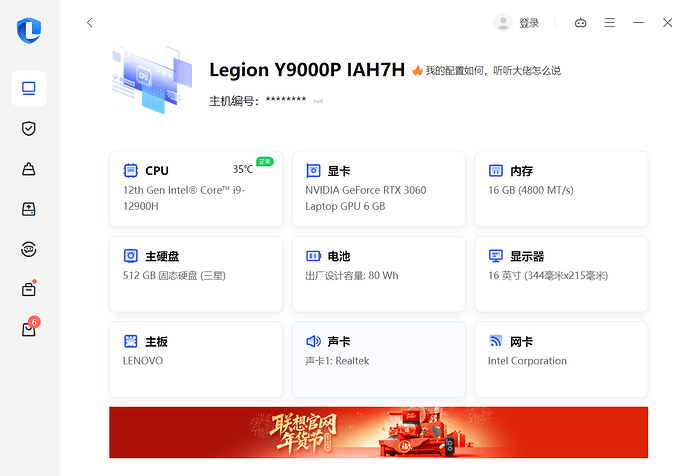
Task: Open the 声卡 Realtek card
Action: point(379,359)
